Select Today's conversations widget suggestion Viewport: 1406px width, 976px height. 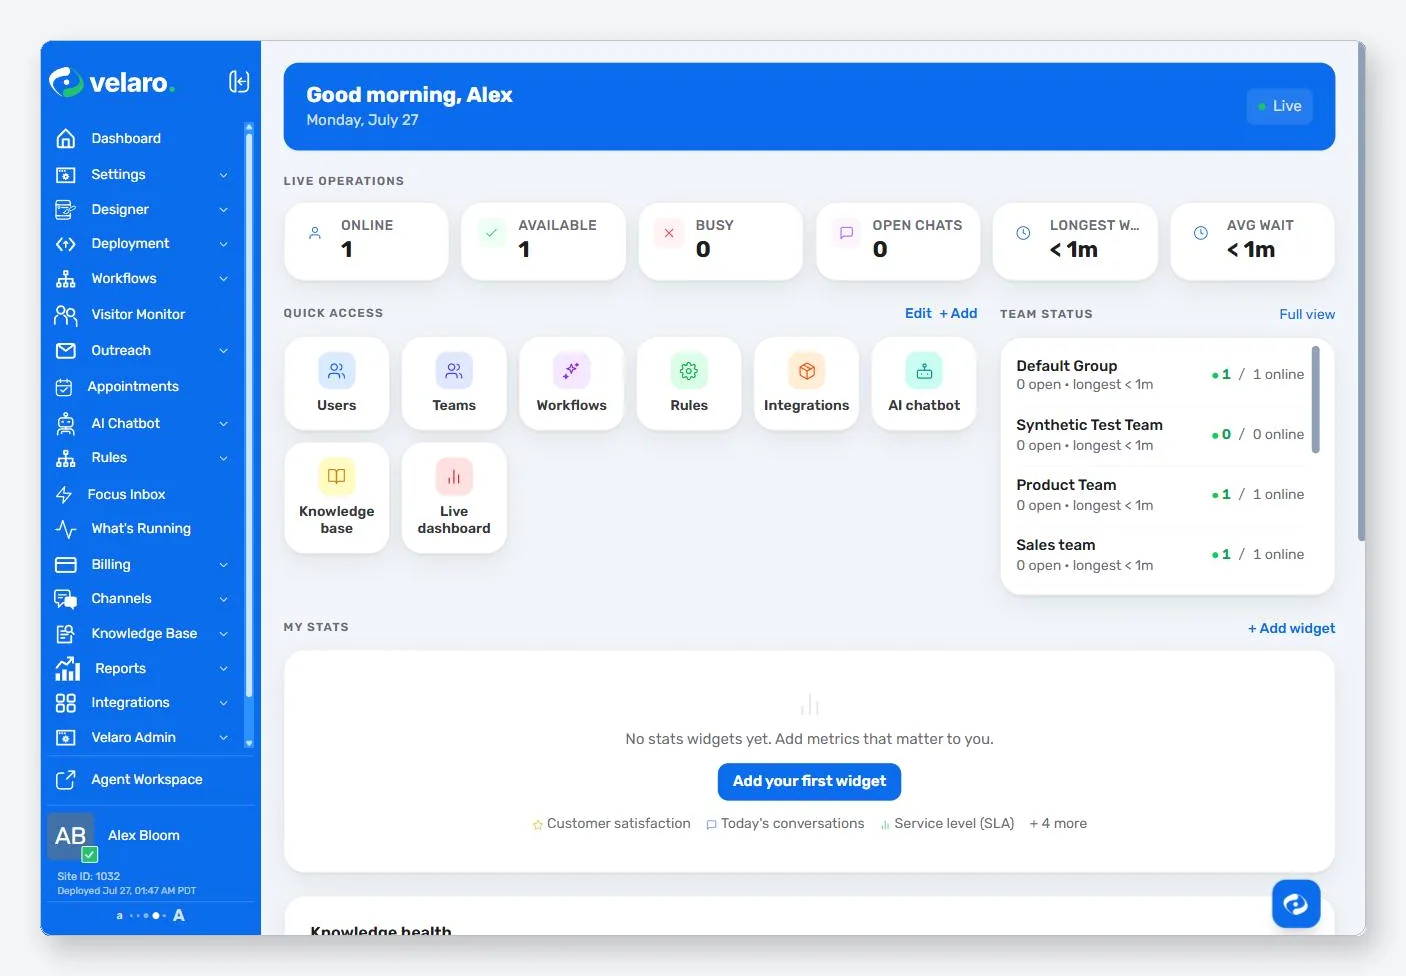coord(785,824)
